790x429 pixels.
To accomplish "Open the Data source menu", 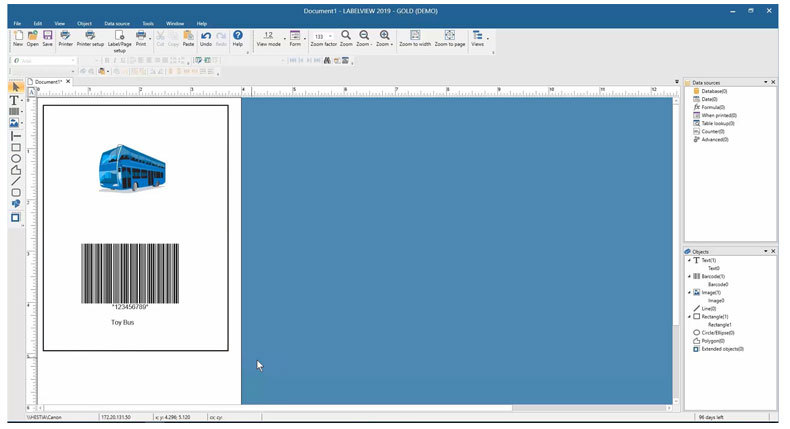I will [117, 22].
